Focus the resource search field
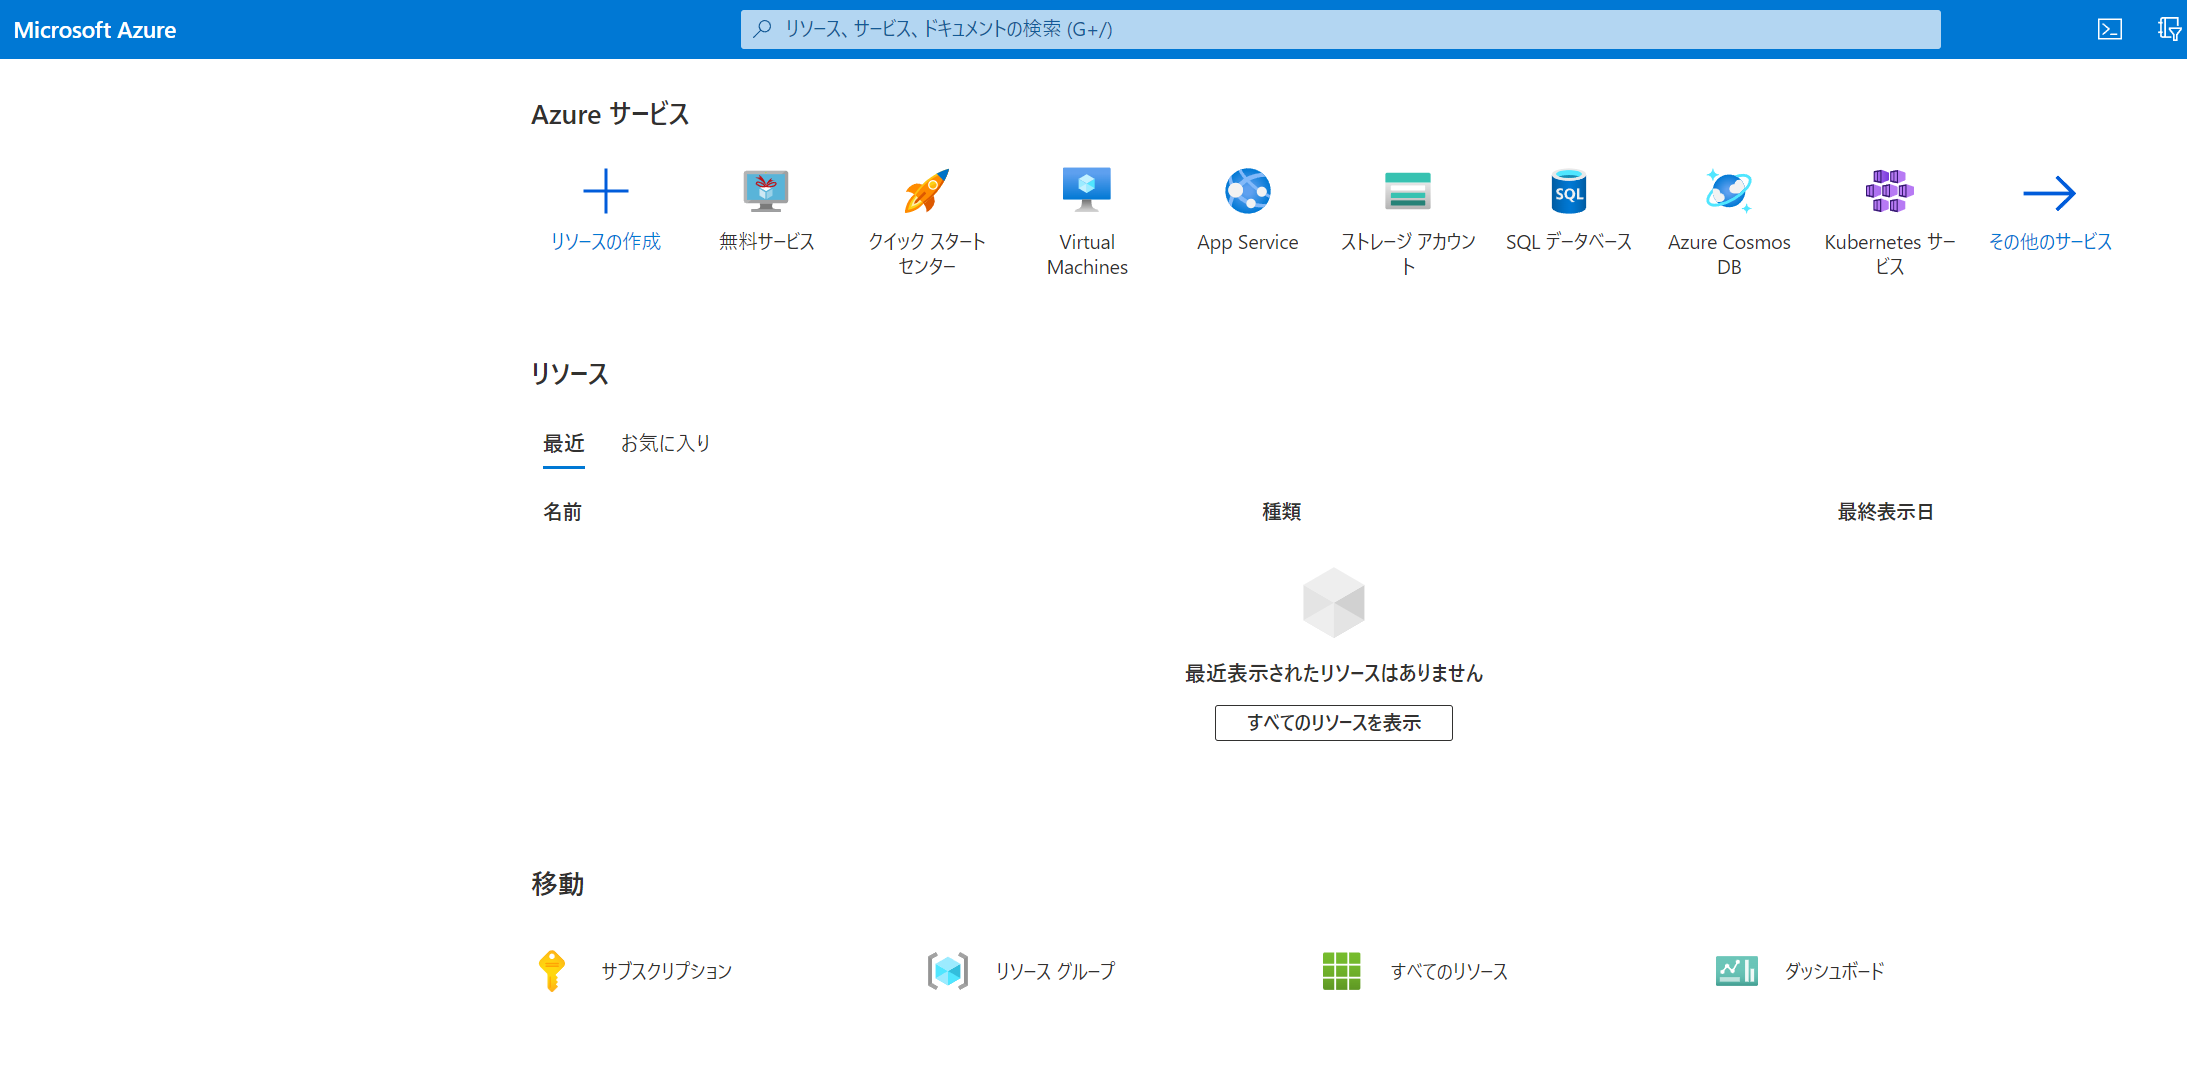The width and height of the screenshot is (2187, 1076). [1340, 29]
